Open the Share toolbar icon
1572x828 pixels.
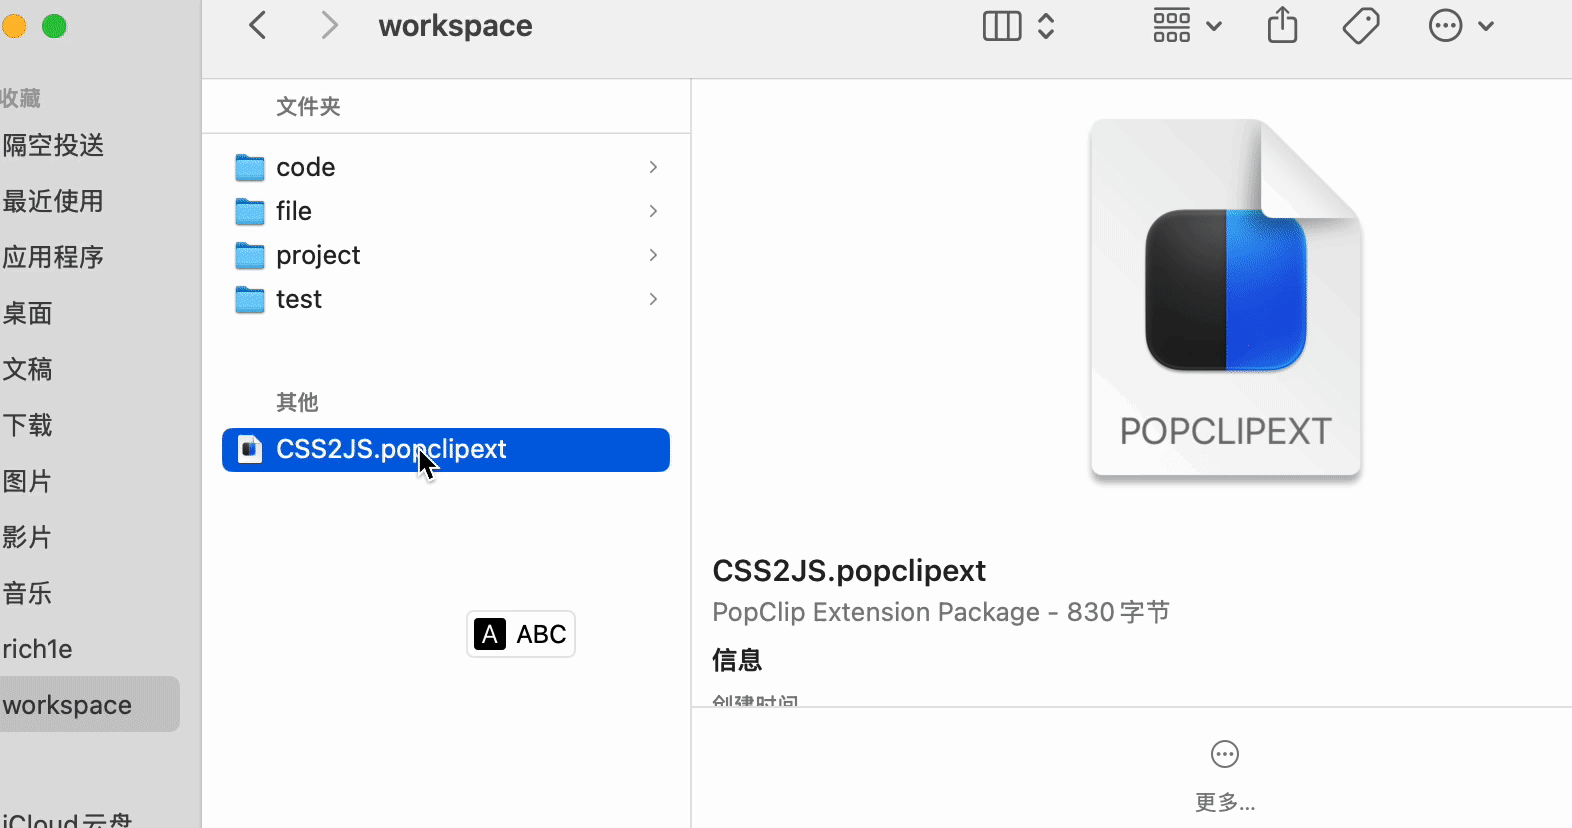[1282, 26]
